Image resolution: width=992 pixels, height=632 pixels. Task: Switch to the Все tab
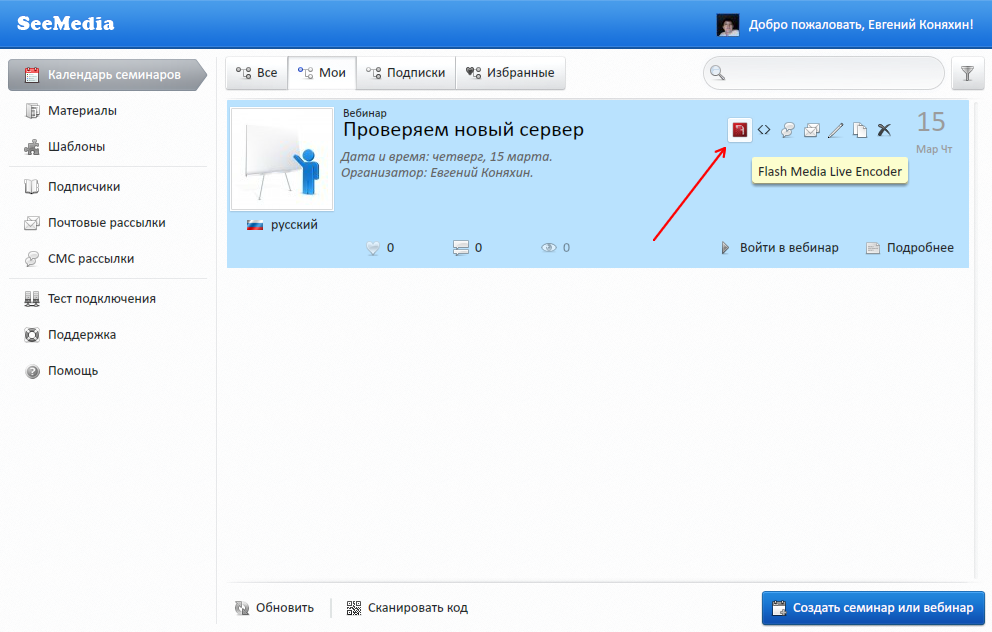pyautogui.click(x=257, y=73)
